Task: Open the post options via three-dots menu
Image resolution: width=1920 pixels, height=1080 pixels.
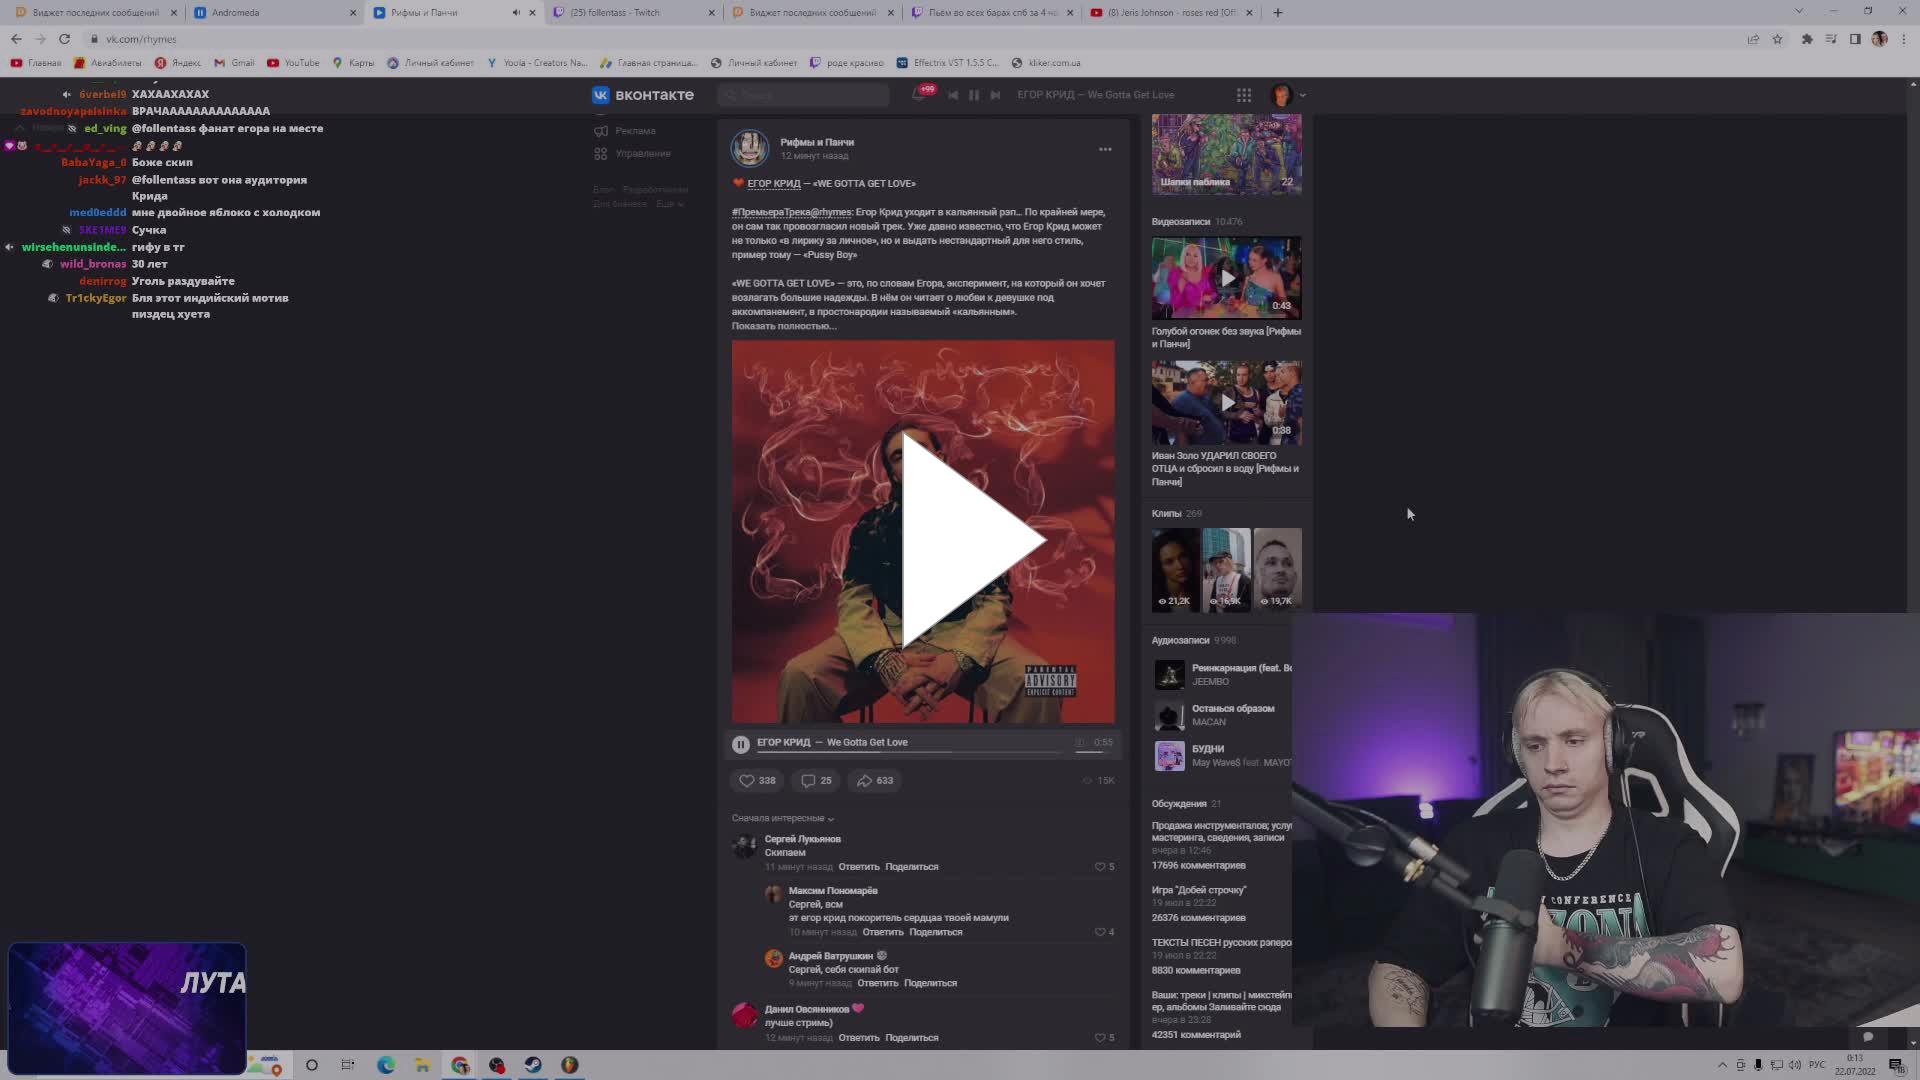Action: 1105,148
